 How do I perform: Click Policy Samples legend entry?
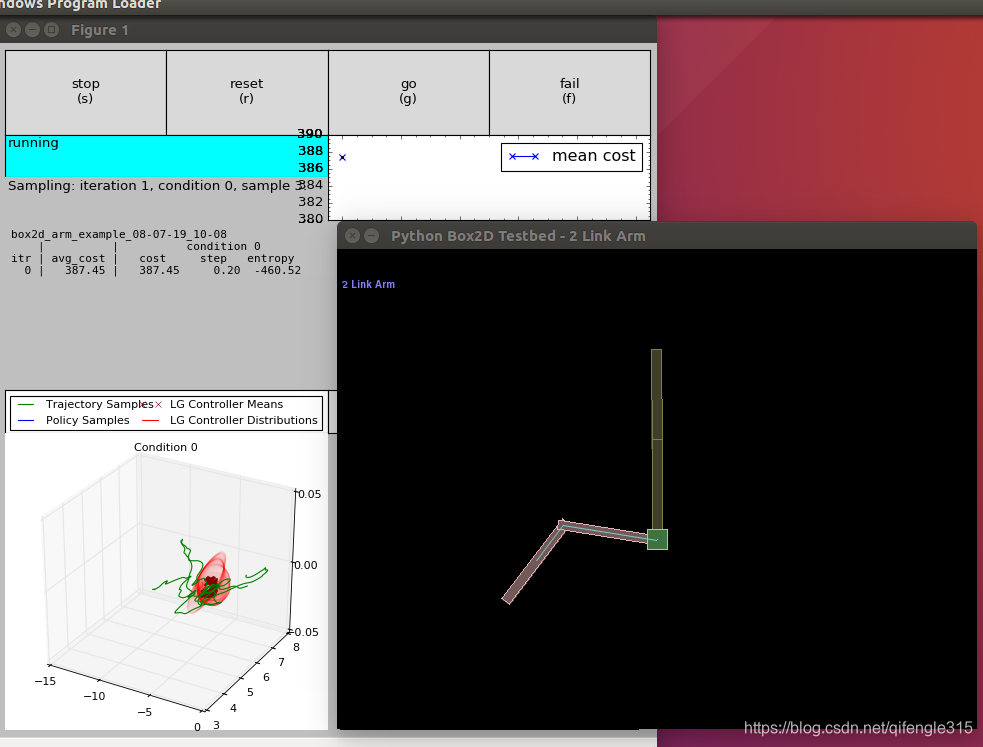[73, 421]
